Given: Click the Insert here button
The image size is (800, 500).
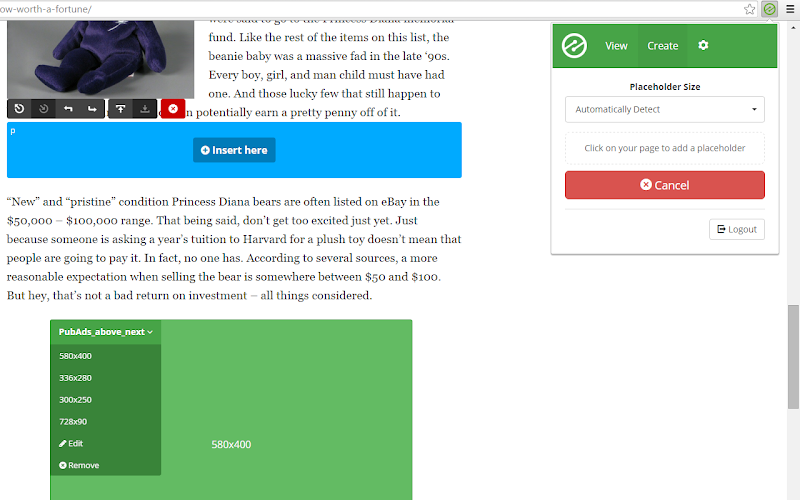Looking at the screenshot, I should point(234,150).
